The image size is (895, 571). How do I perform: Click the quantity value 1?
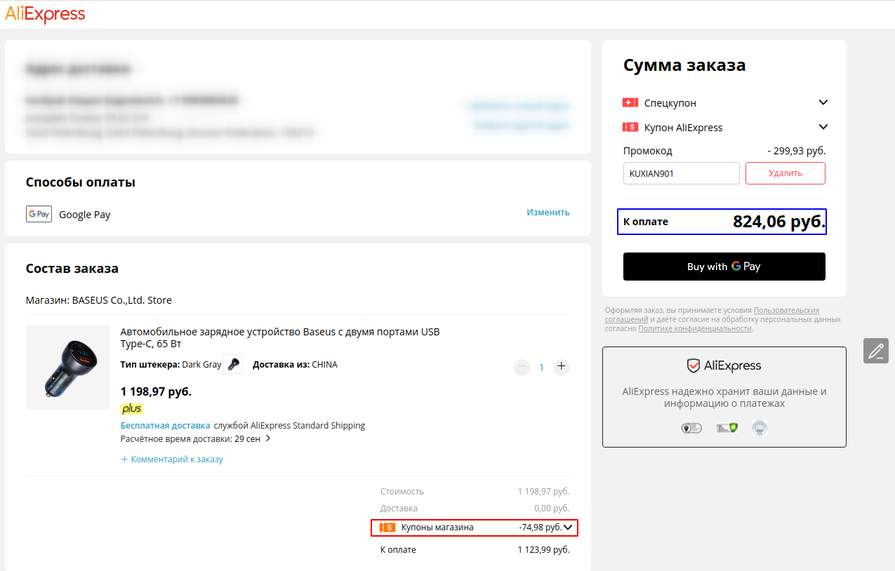(x=542, y=367)
